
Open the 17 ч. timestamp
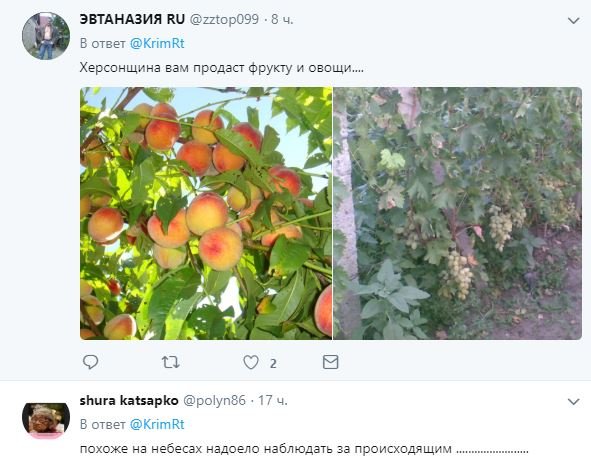click(x=273, y=400)
